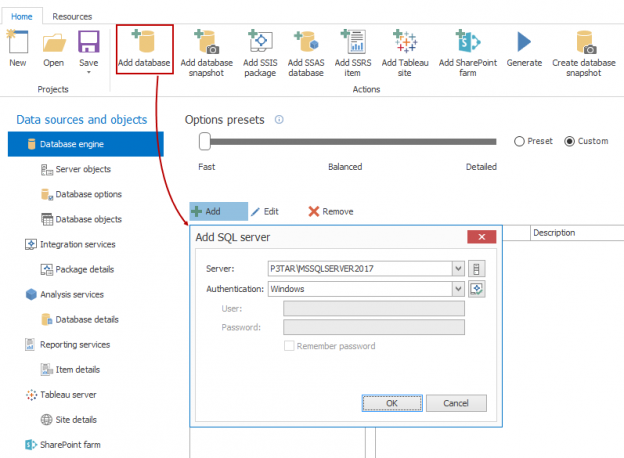The width and height of the screenshot is (624, 458).
Task: Click the test connection icon button
Action: [x=476, y=289]
